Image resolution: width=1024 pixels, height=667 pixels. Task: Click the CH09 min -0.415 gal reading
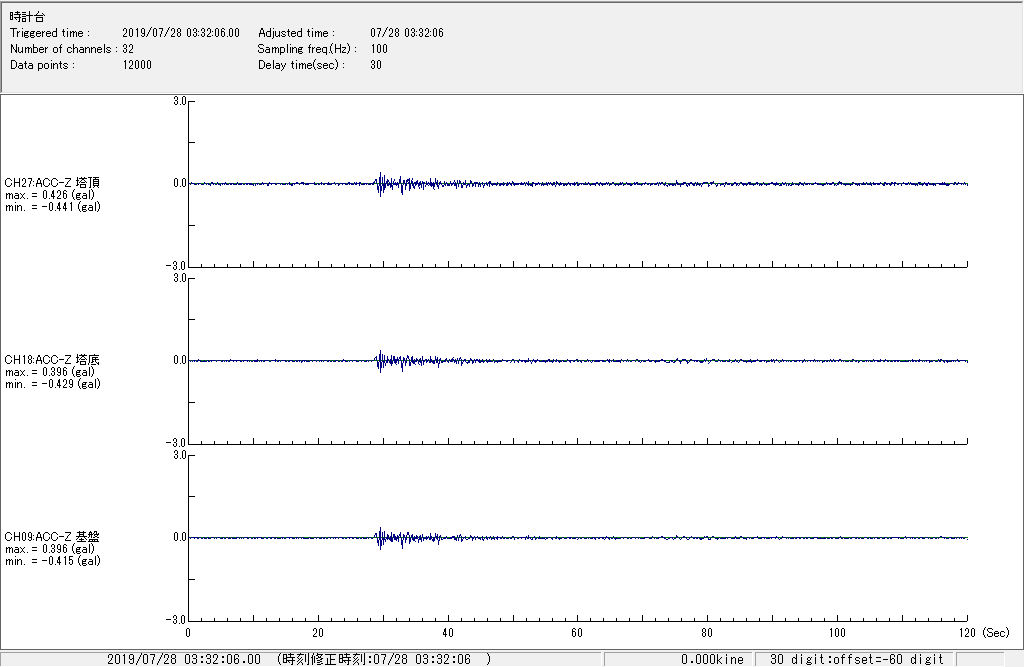tap(52, 561)
